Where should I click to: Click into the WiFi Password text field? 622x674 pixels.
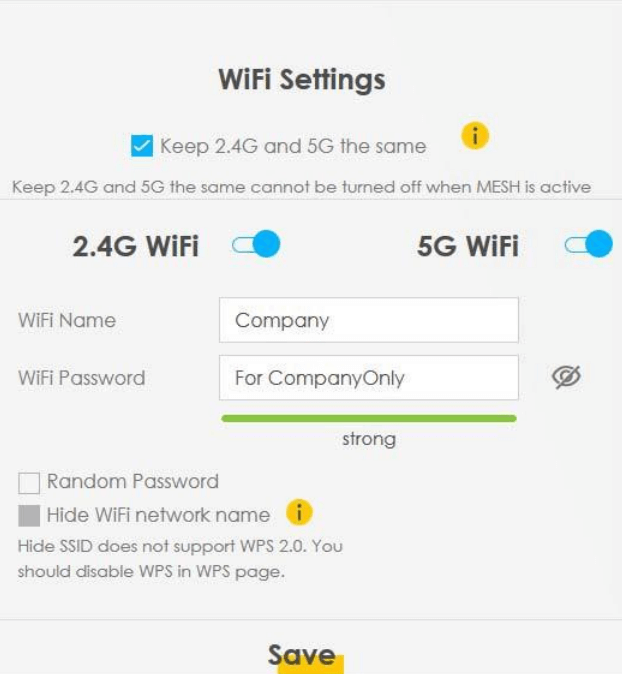coord(368,378)
